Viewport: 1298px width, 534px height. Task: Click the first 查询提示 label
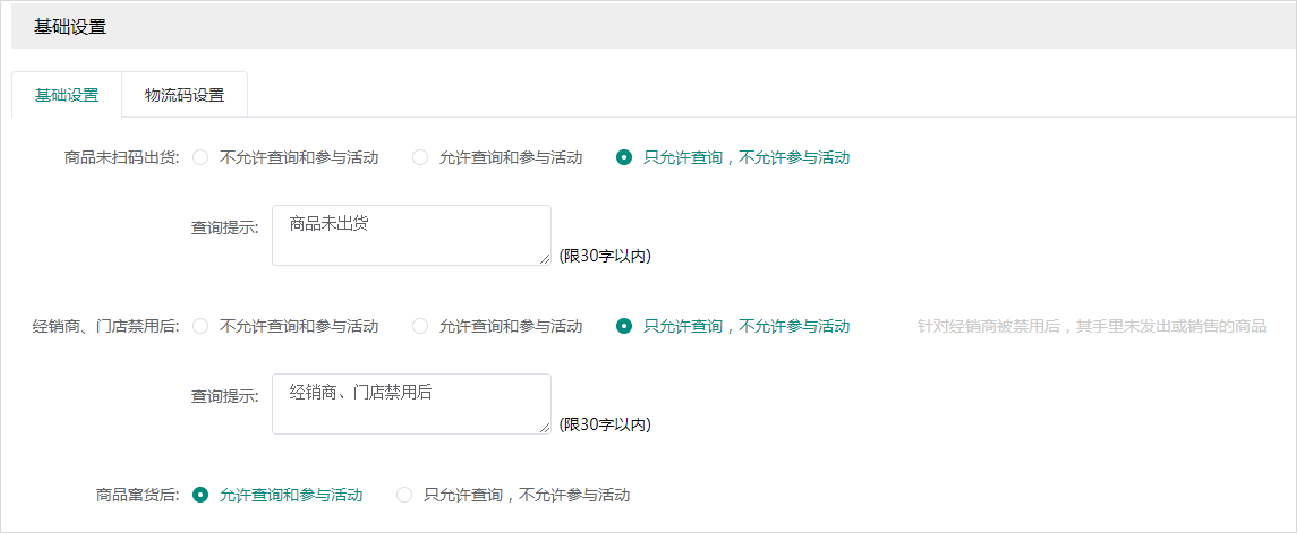pos(225,227)
